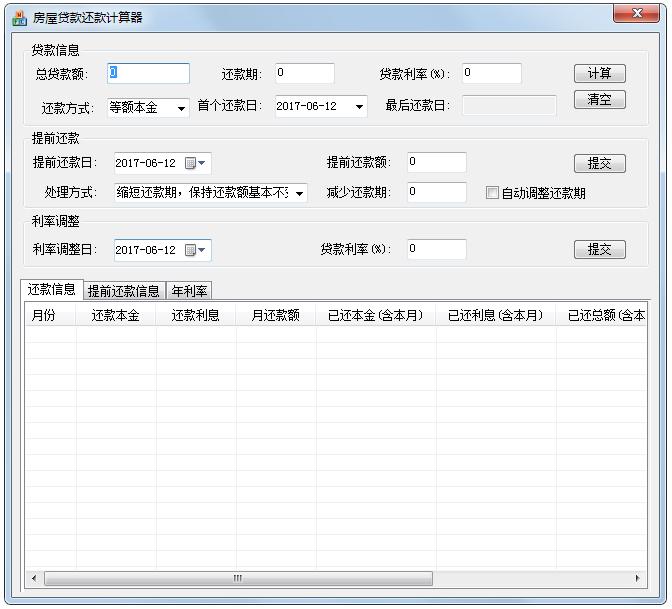Select the 还款信息 tab
The image size is (672, 609).
click(51, 290)
